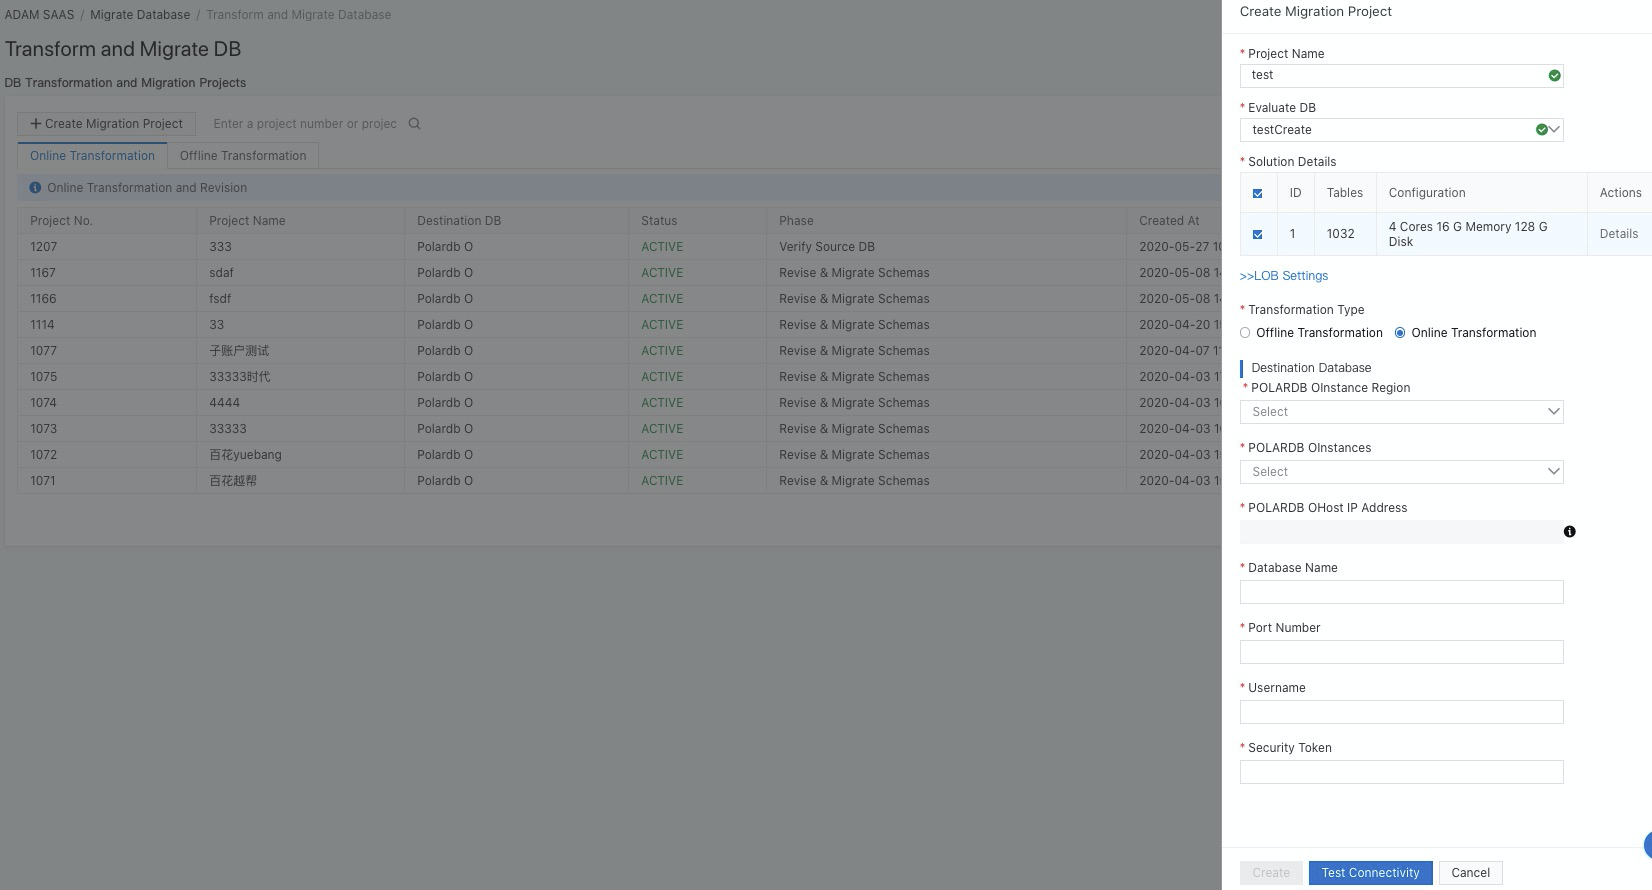1652x890 pixels.
Task: Click project number 1114
Action: (42, 325)
